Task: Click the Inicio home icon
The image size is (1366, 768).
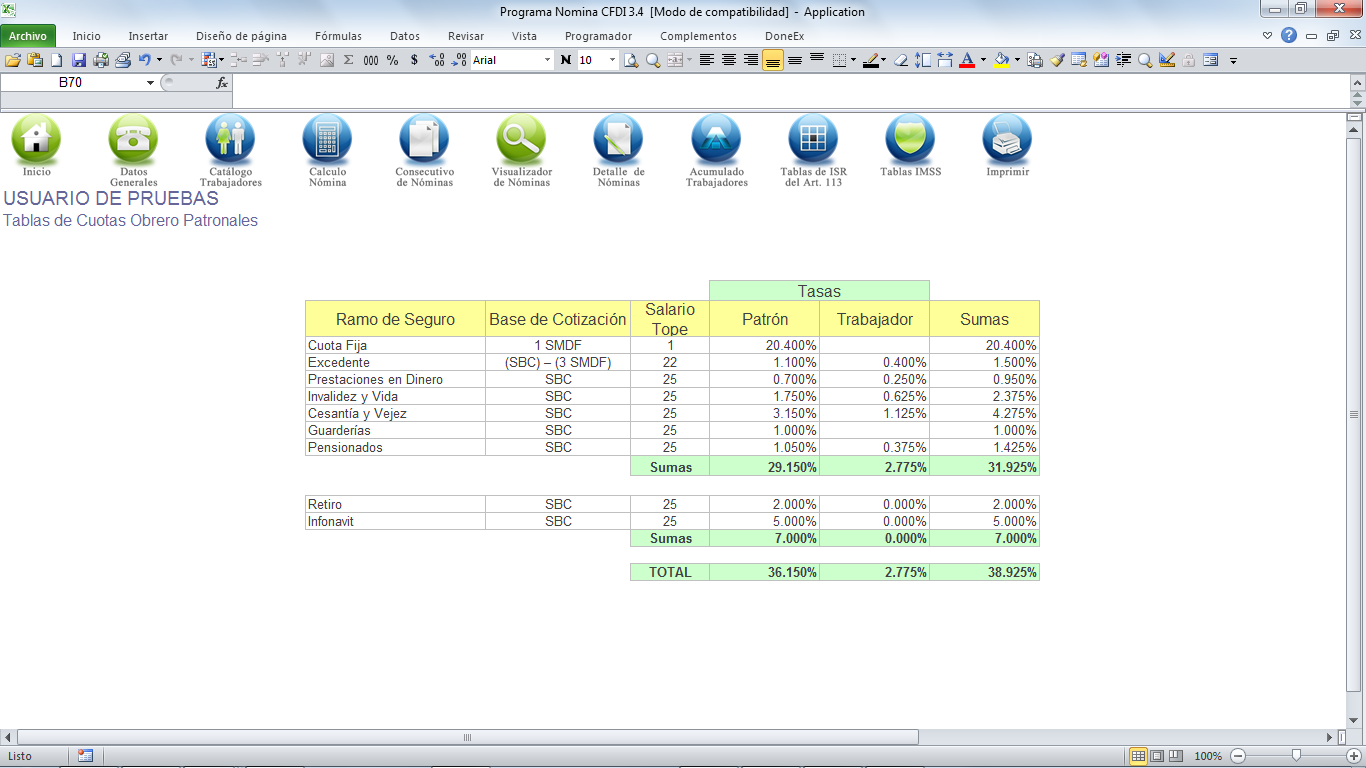Action: pos(36,140)
